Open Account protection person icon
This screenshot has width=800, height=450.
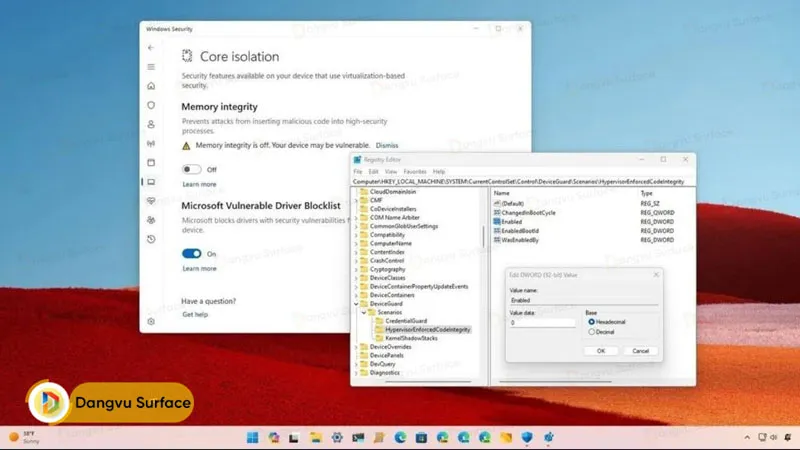pos(151,124)
